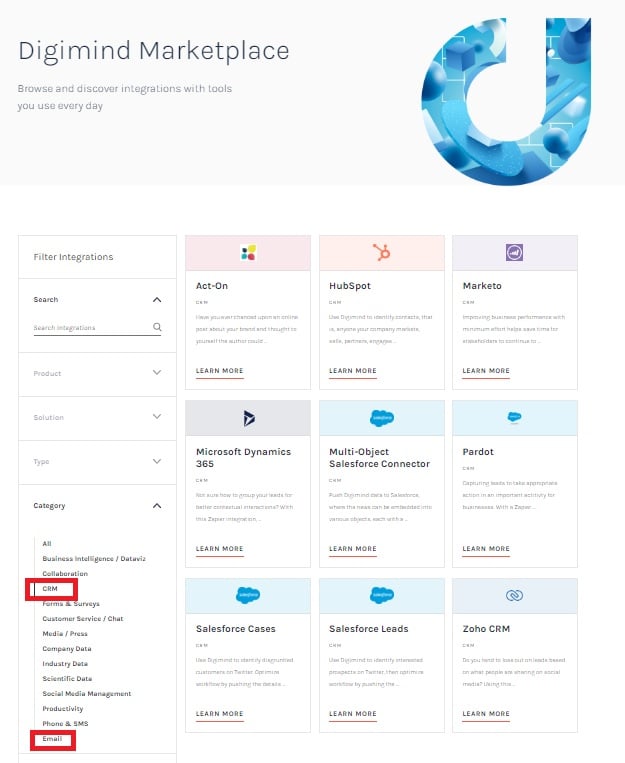Collapse the Category filter section
This screenshot has width=625, height=763.
[x=157, y=506]
